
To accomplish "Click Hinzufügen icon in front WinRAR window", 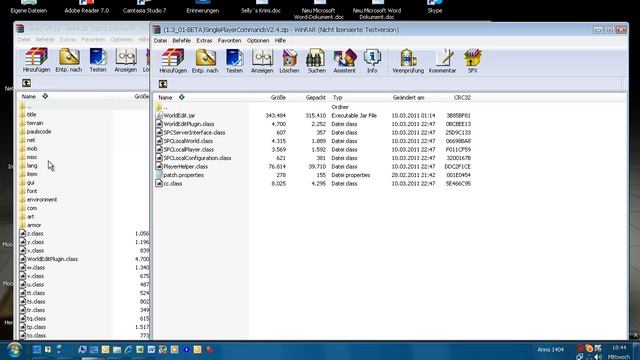I will [x=173, y=61].
